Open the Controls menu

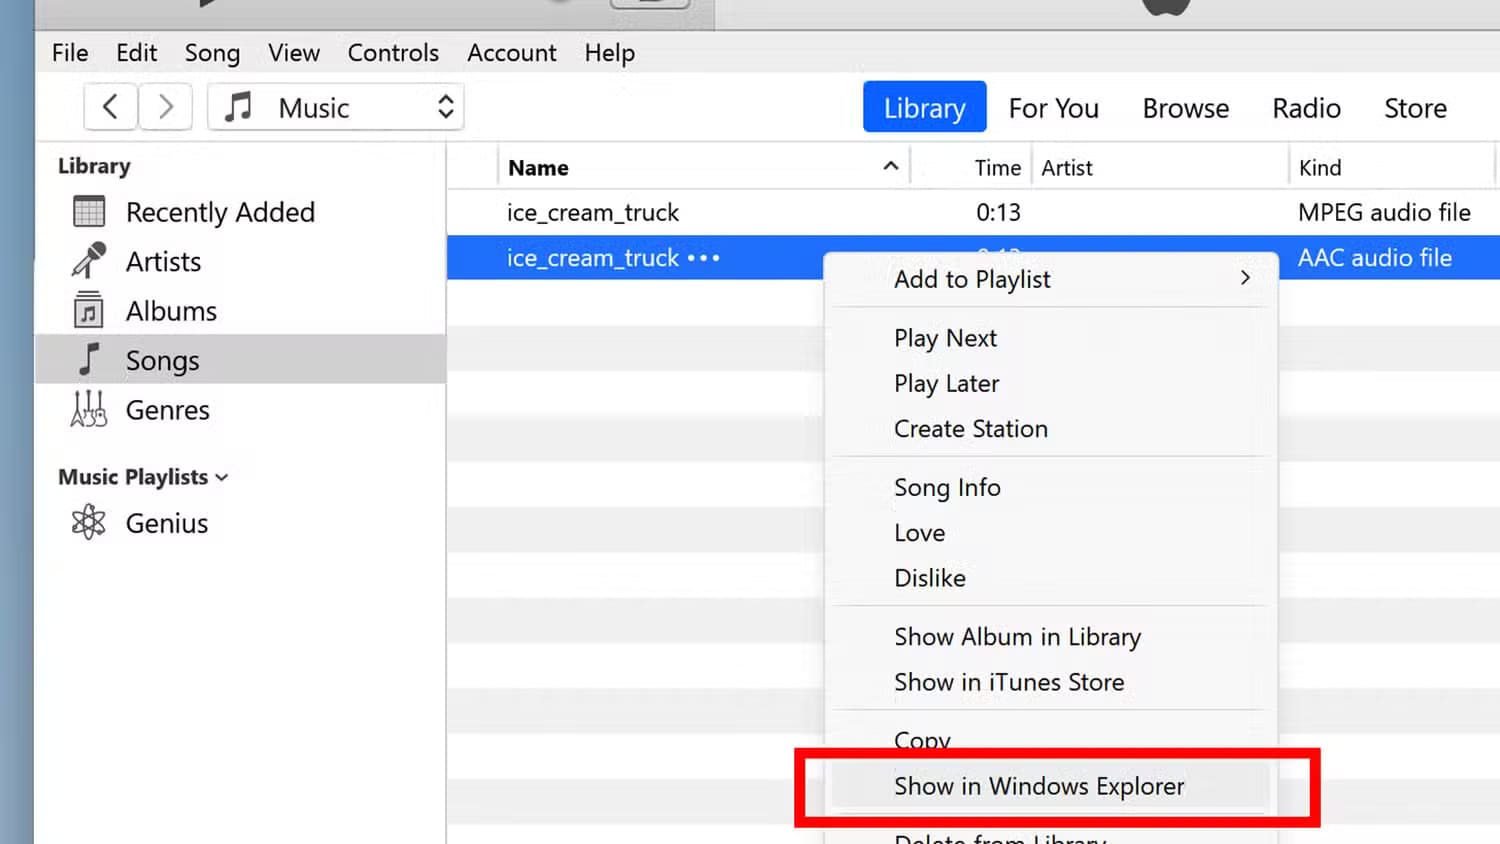coord(393,53)
